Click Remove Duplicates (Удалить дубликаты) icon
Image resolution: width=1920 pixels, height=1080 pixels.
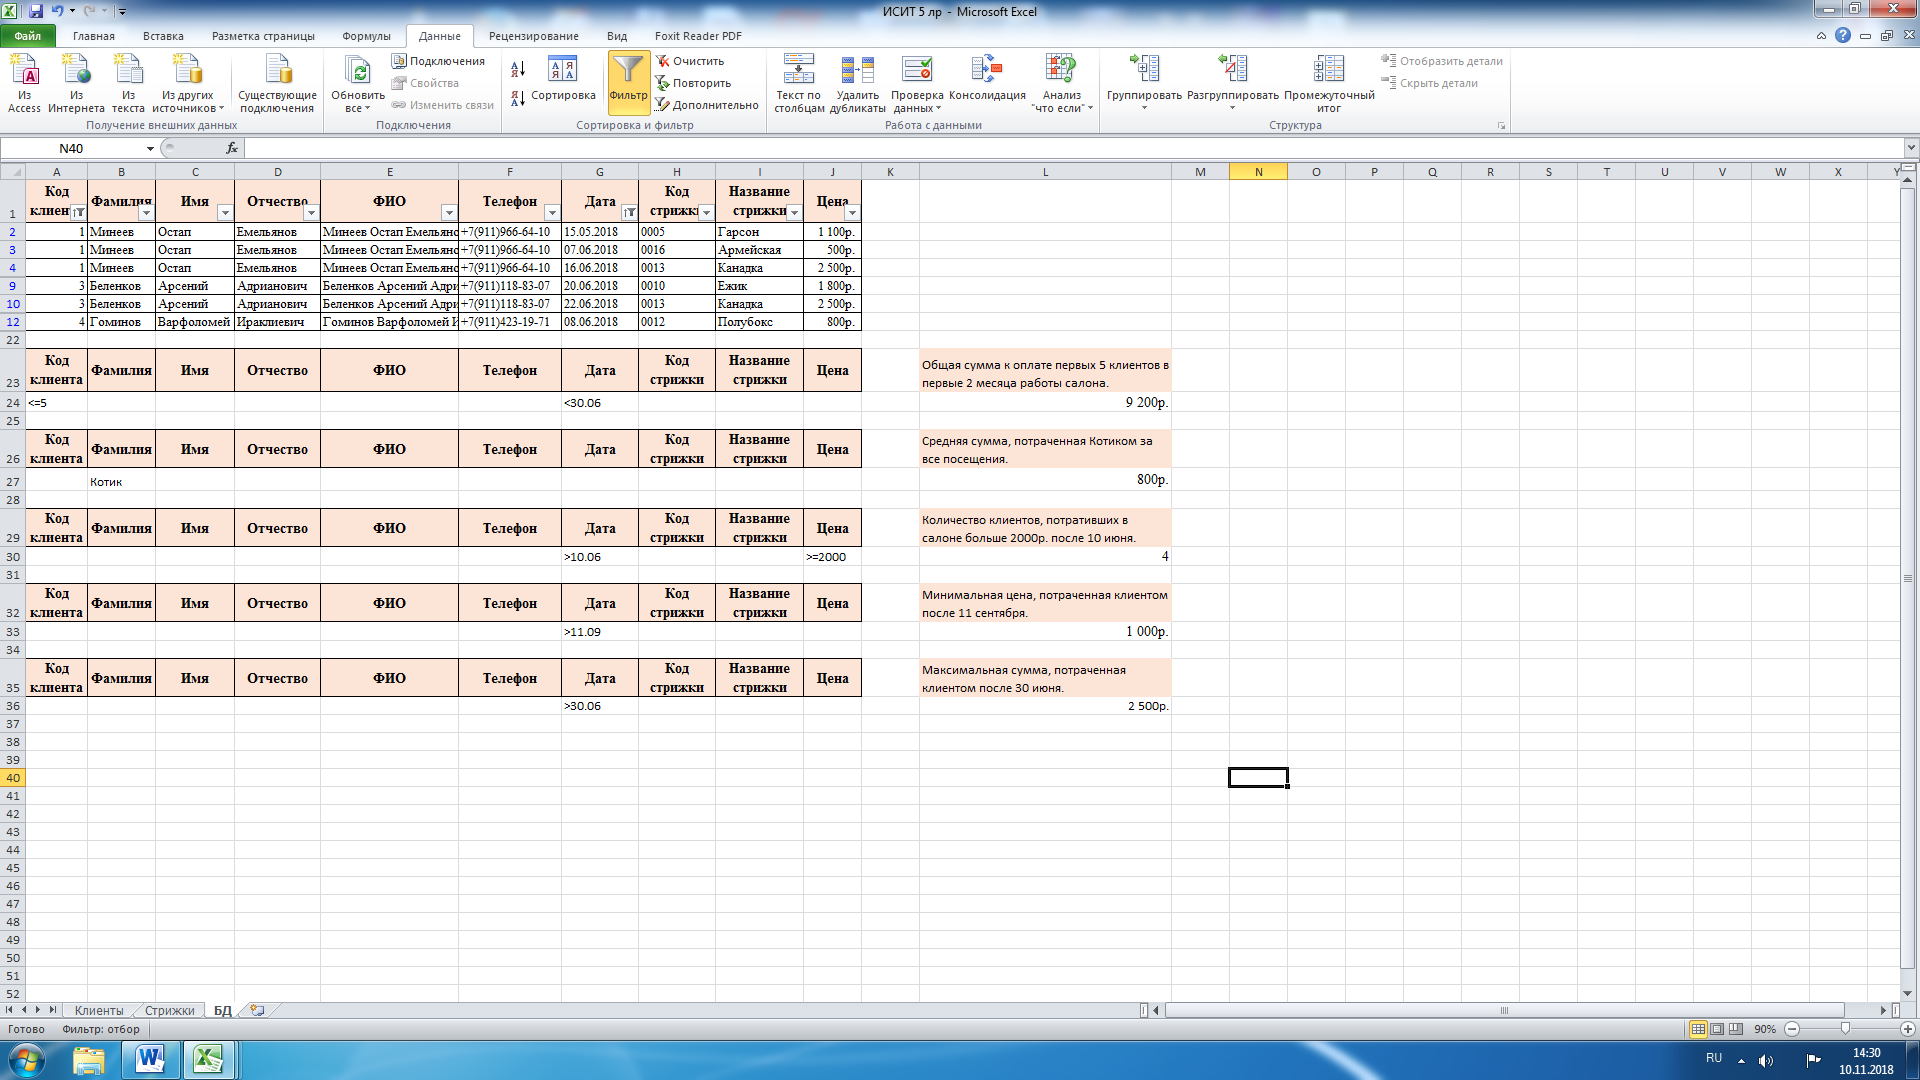[x=857, y=72]
